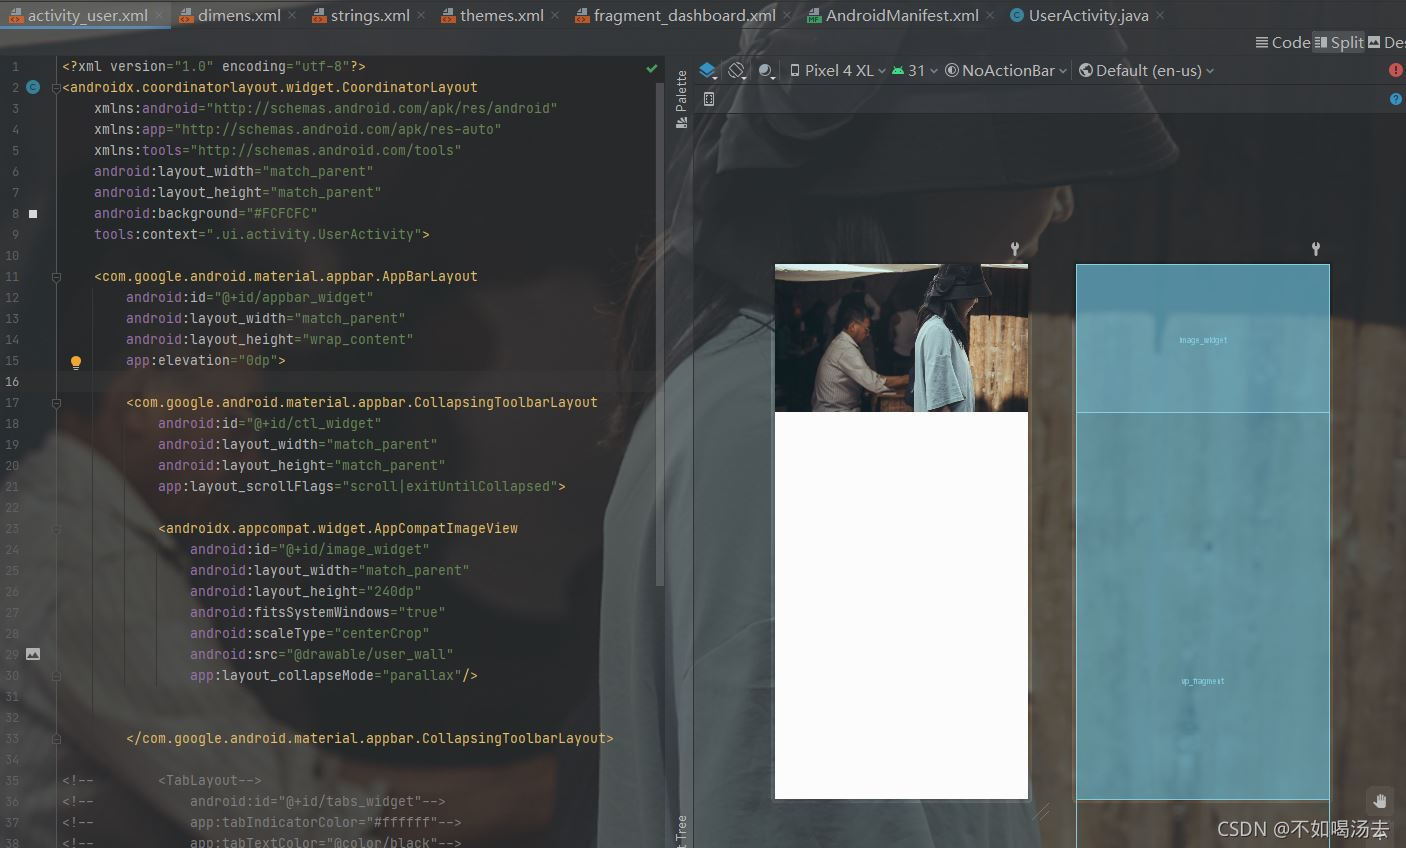
Task: Close the themes.xml tab
Action: [x=555, y=15]
